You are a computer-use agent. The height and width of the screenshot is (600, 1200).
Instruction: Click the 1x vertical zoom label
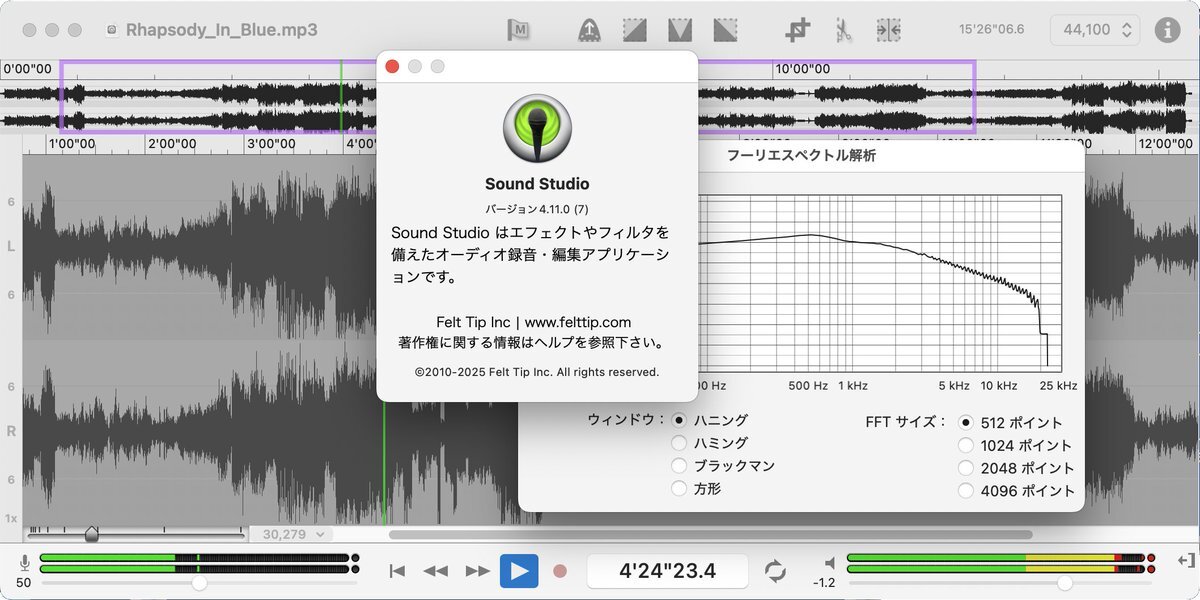[11, 518]
